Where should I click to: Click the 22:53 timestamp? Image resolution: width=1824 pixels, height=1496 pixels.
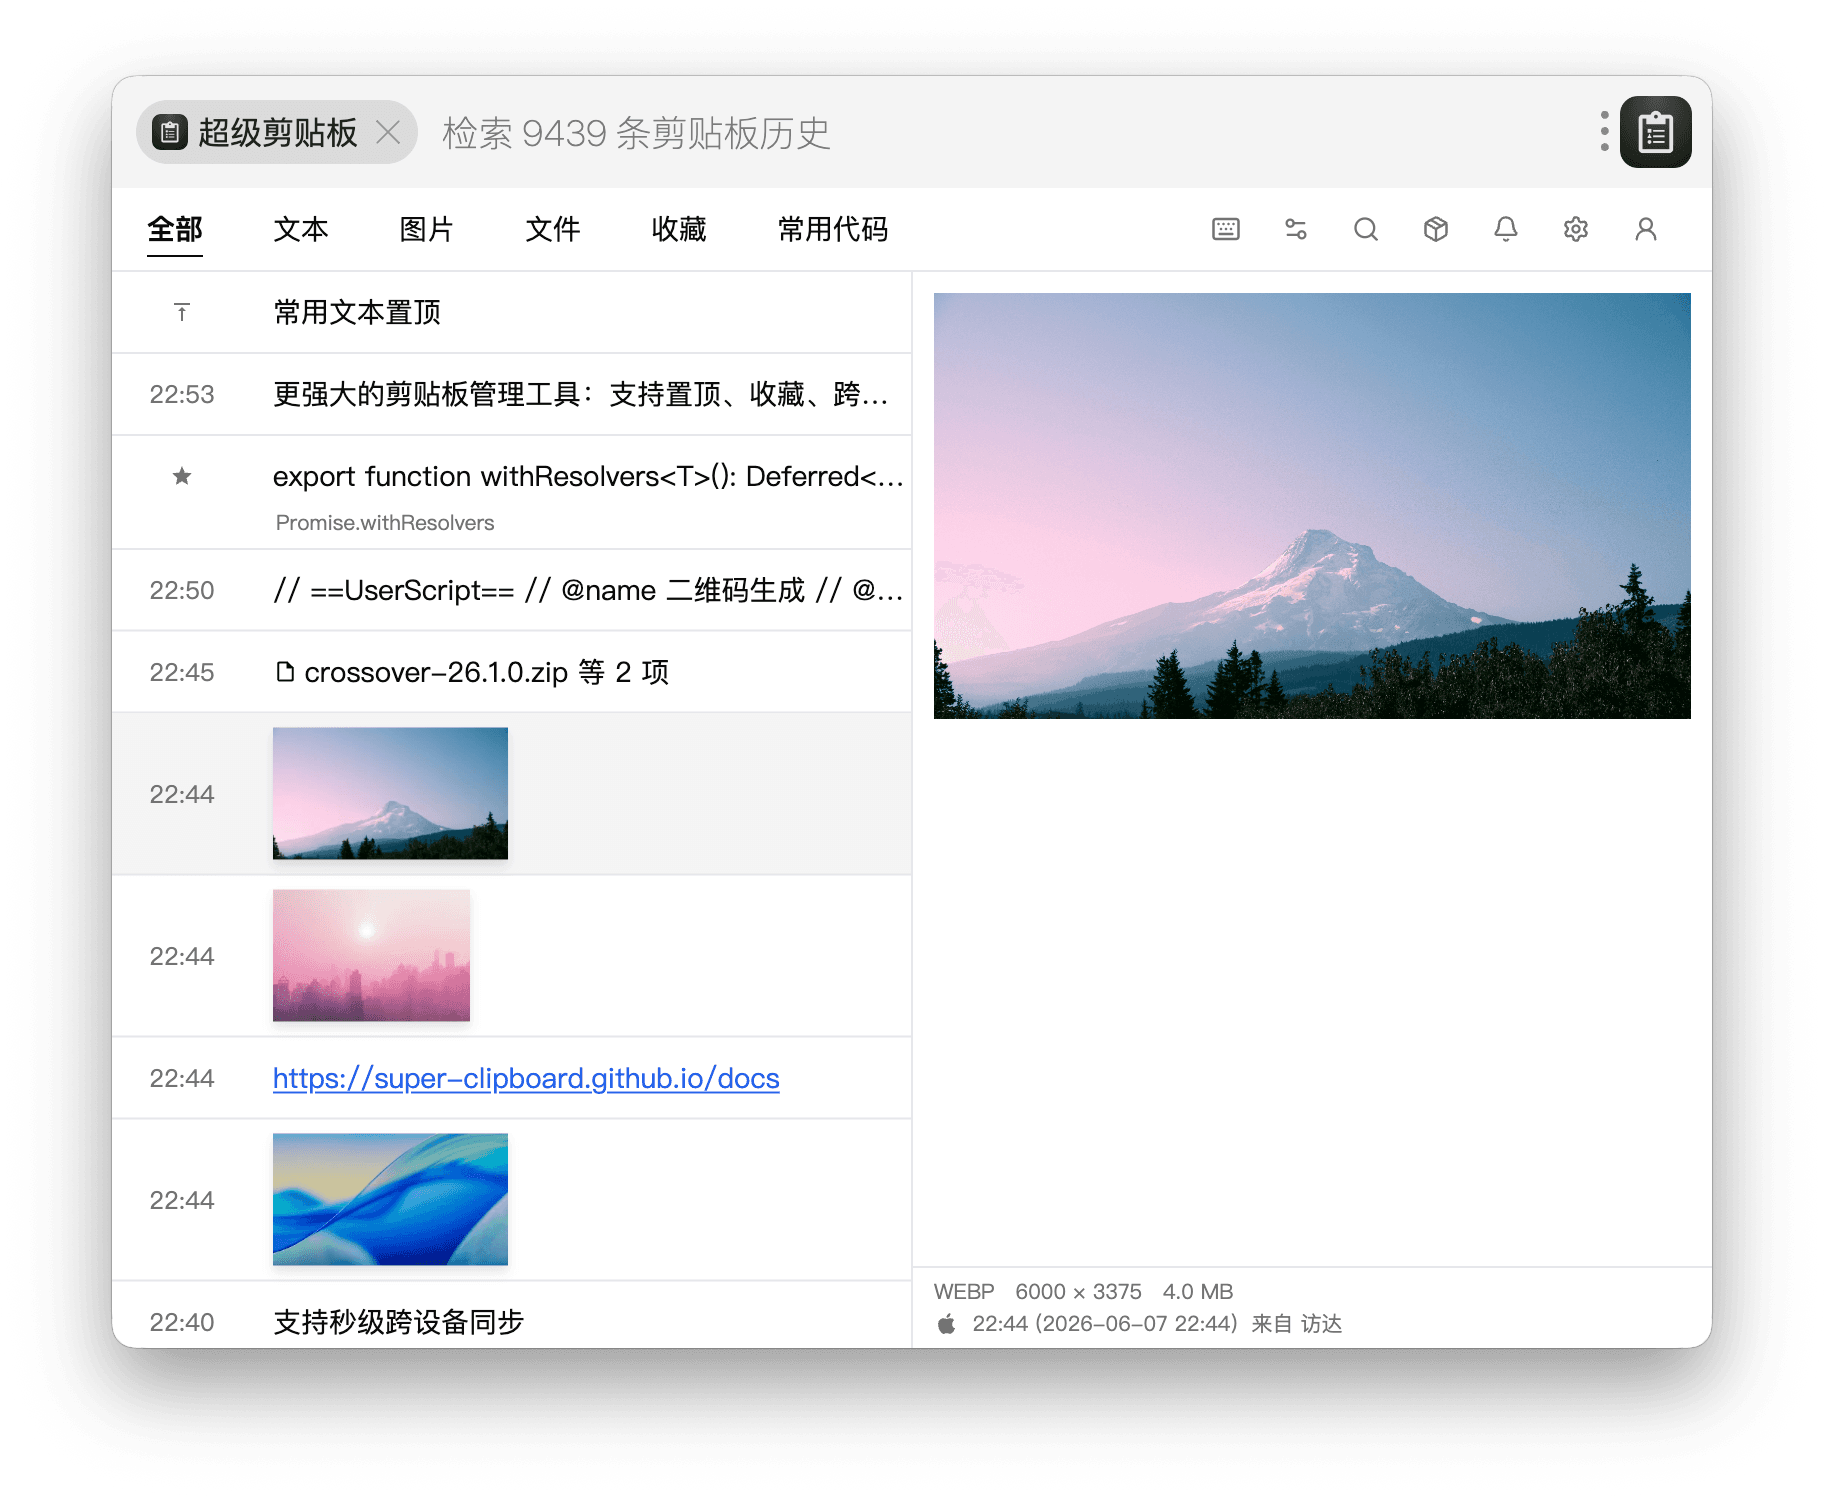coord(181,394)
